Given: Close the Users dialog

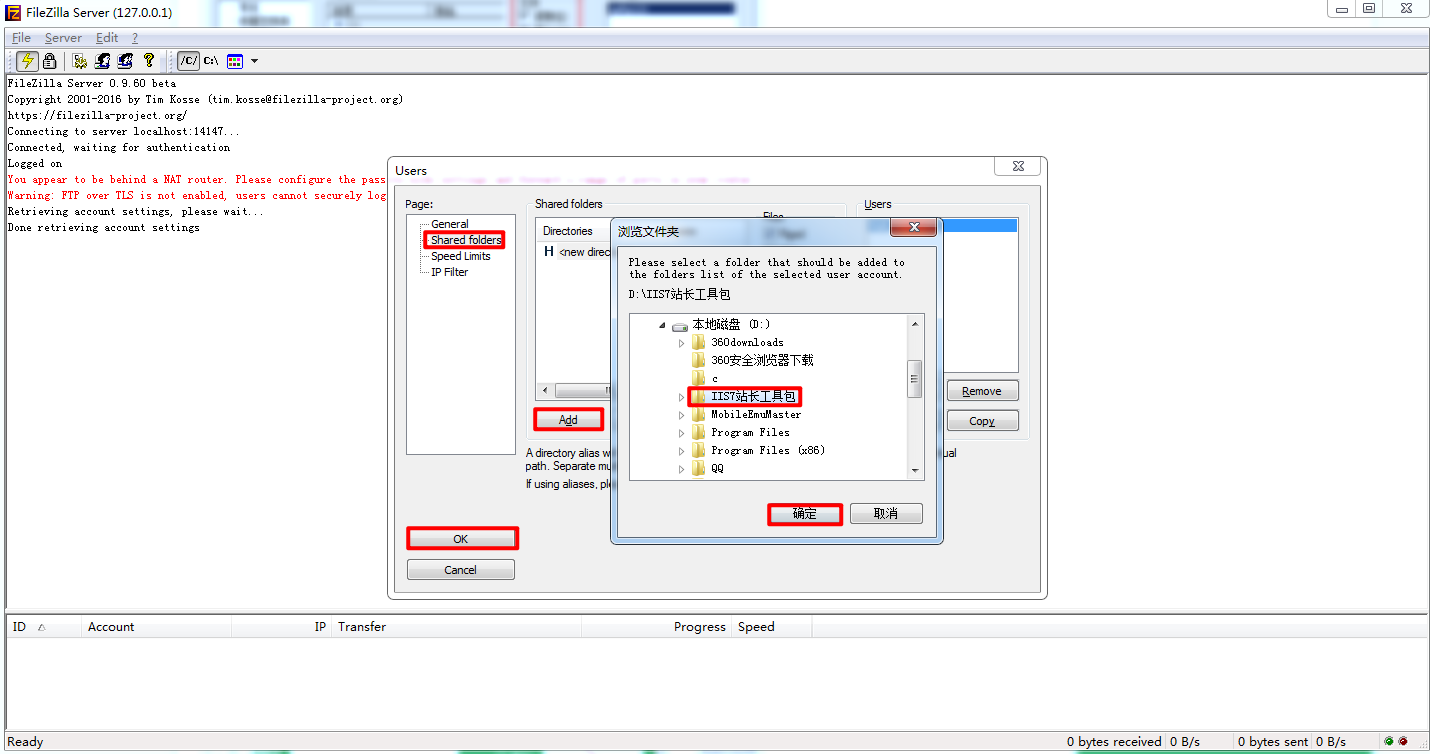Looking at the screenshot, I should coord(1018,167).
